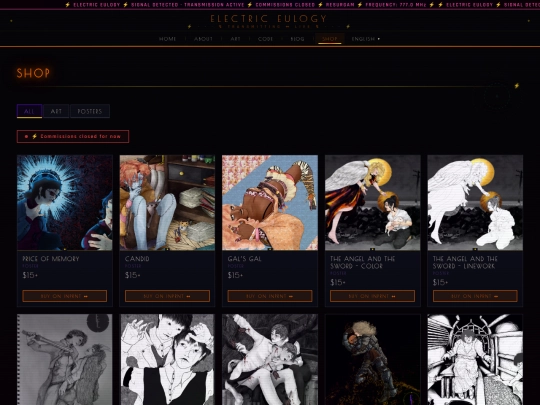Click the $15+ price under Price of Memory
Screen dimensions: 540x405
(30, 275)
